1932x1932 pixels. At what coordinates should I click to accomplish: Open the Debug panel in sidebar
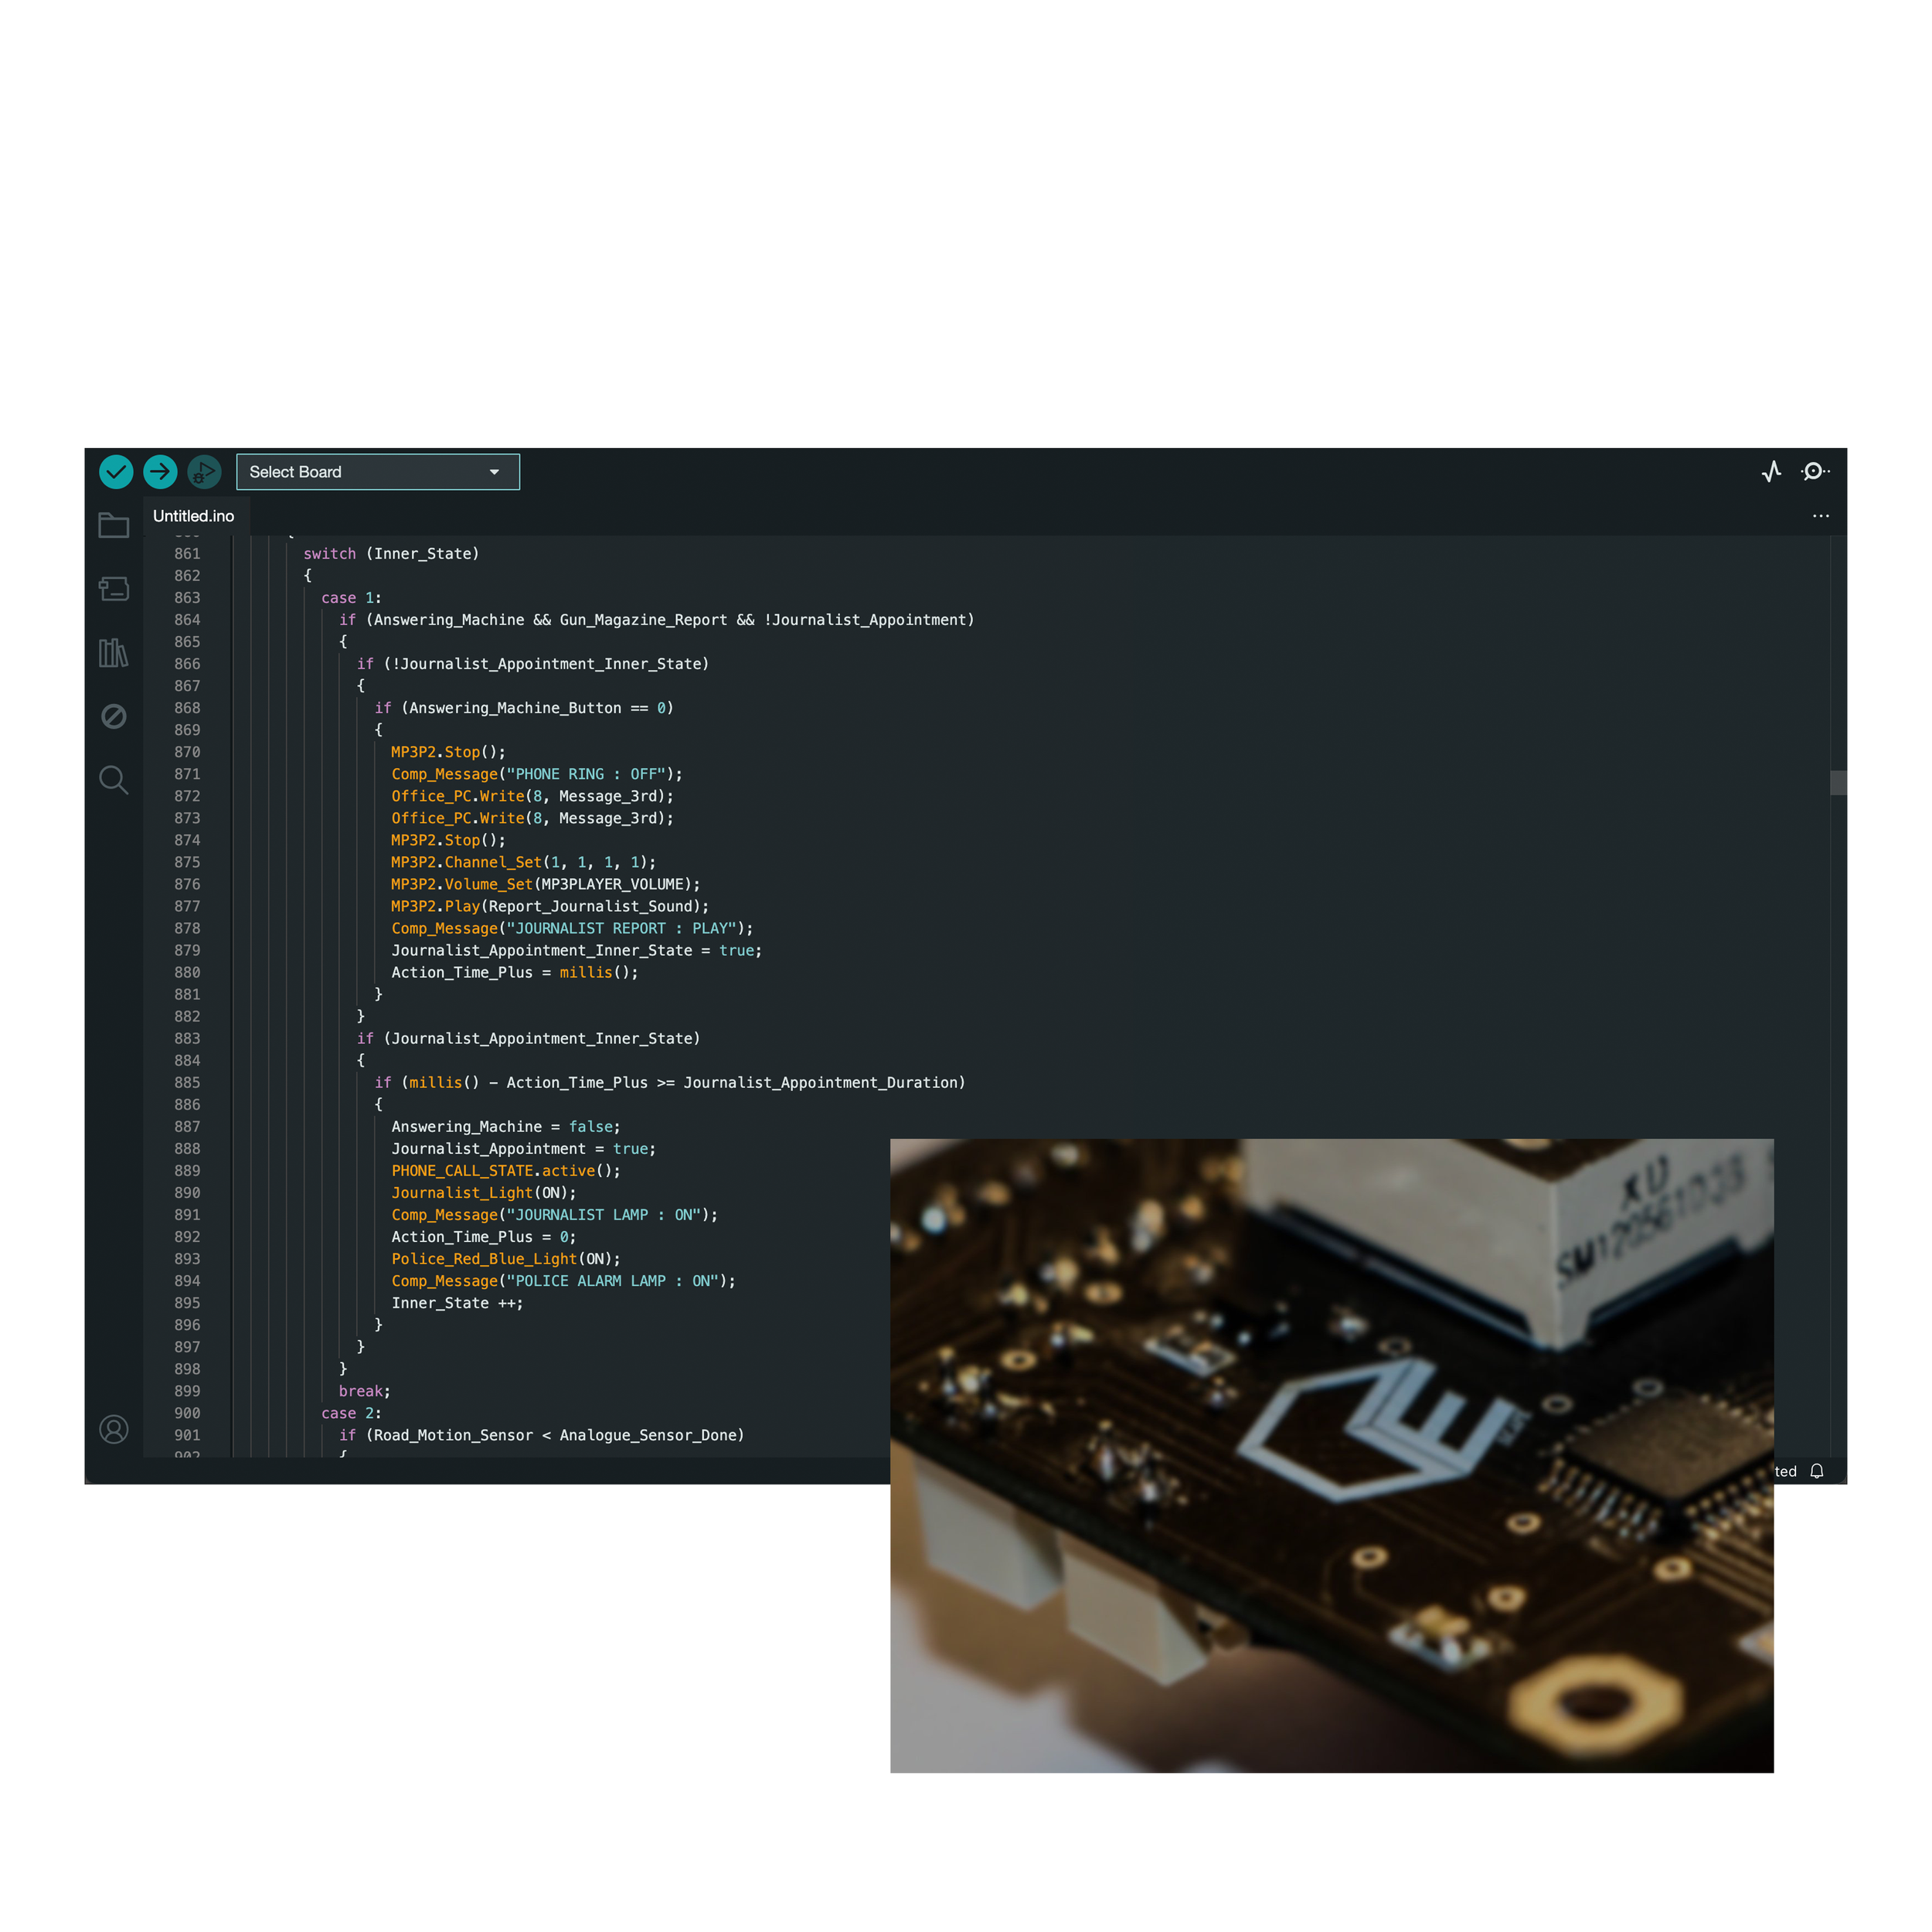[114, 716]
